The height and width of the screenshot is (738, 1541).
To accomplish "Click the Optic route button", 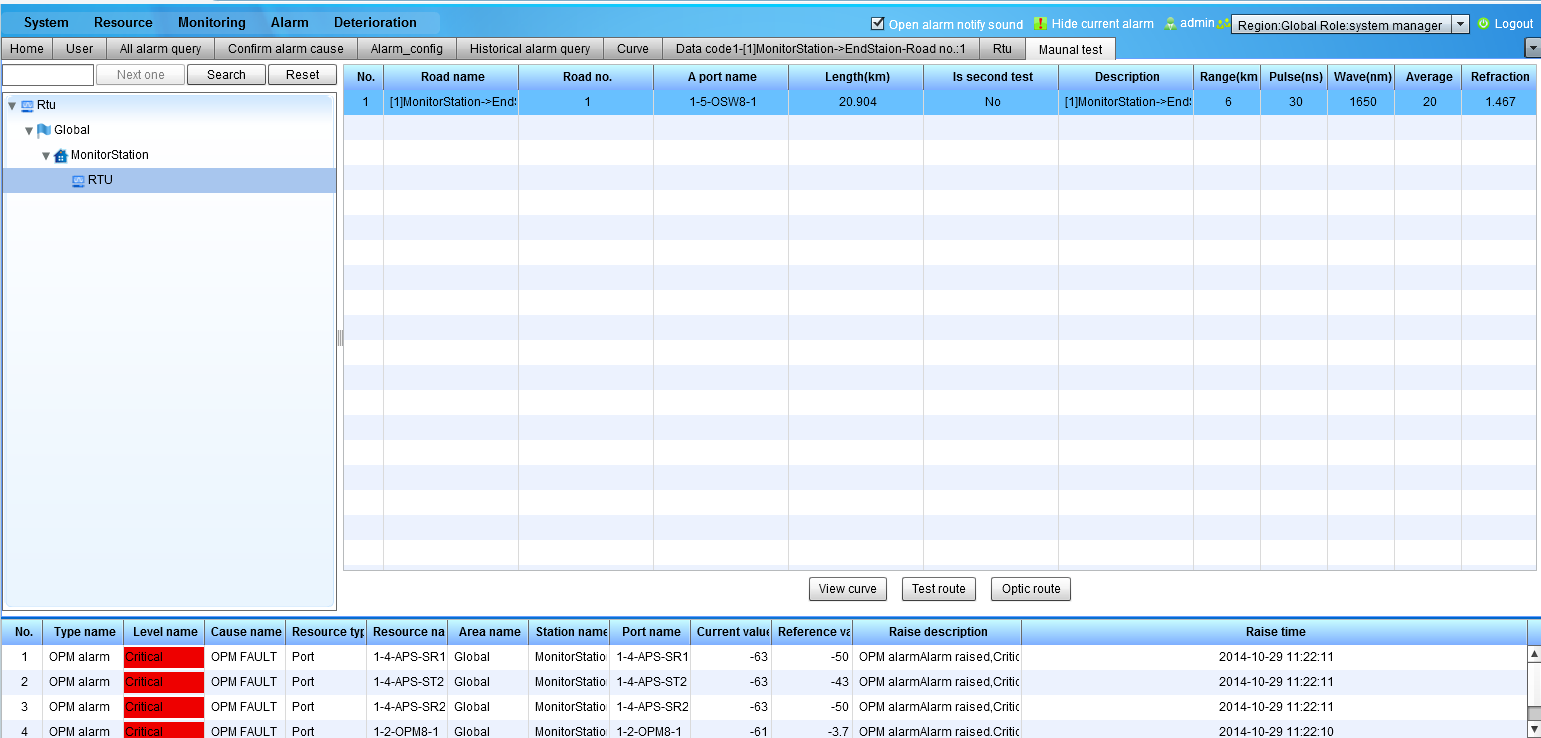I will [1031, 589].
